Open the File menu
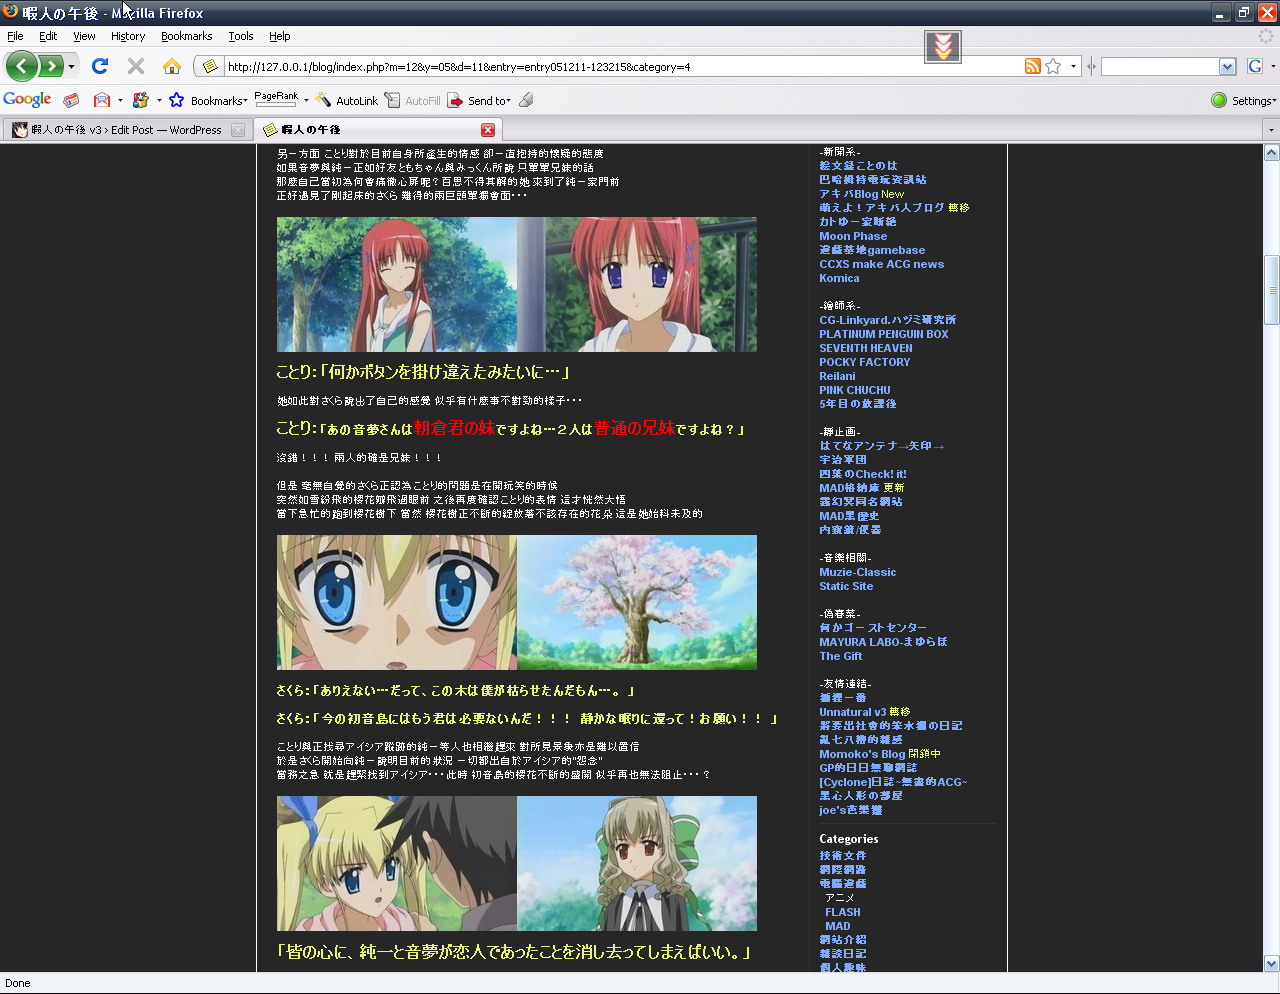This screenshot has height=994, width=1280. (x=15, y=36)
